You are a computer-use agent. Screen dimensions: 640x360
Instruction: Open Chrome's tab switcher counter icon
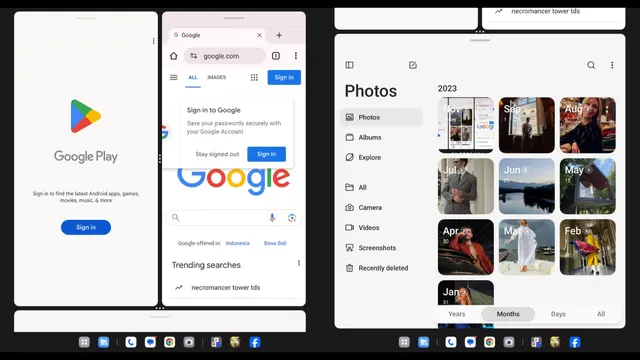click(x=276, y=56)
